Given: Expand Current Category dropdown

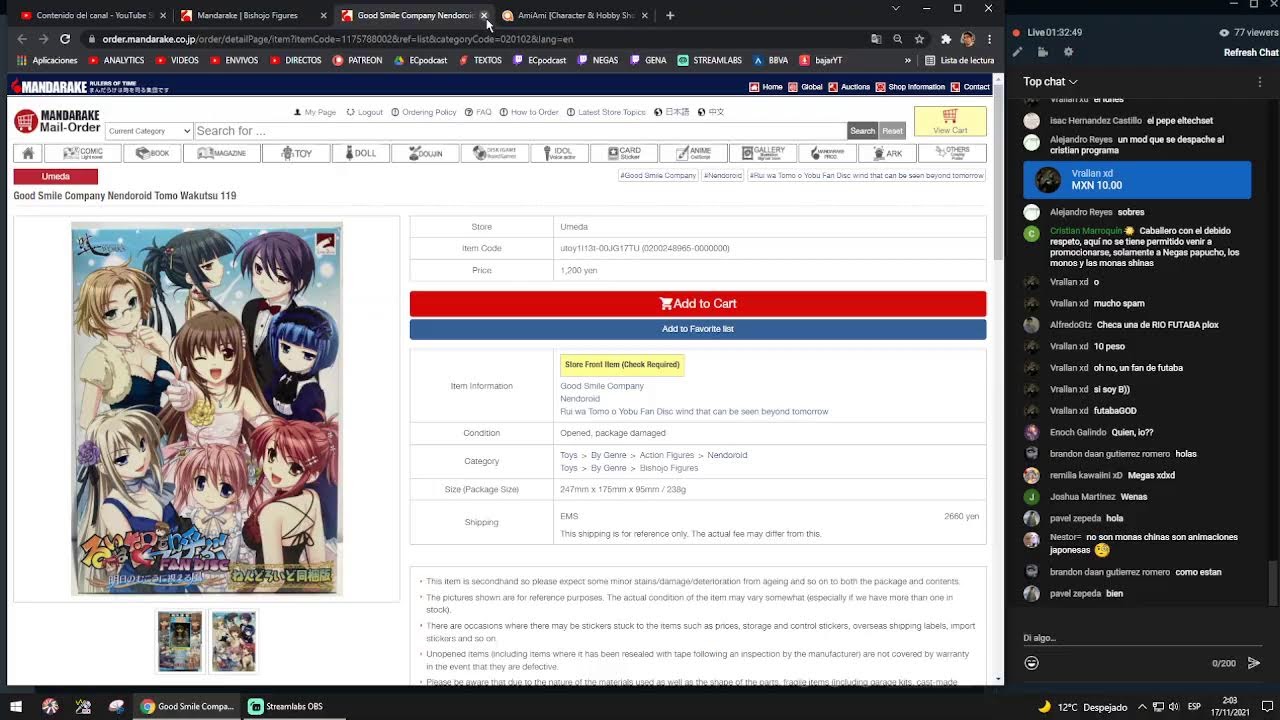Looking at the screenshot, I should 148,131.
